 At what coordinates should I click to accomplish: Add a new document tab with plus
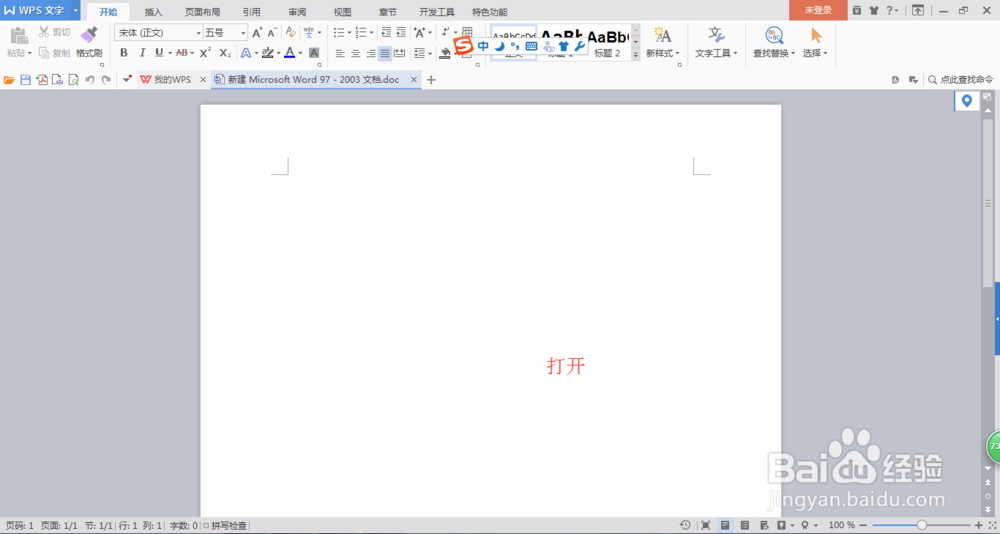(431, 80)
